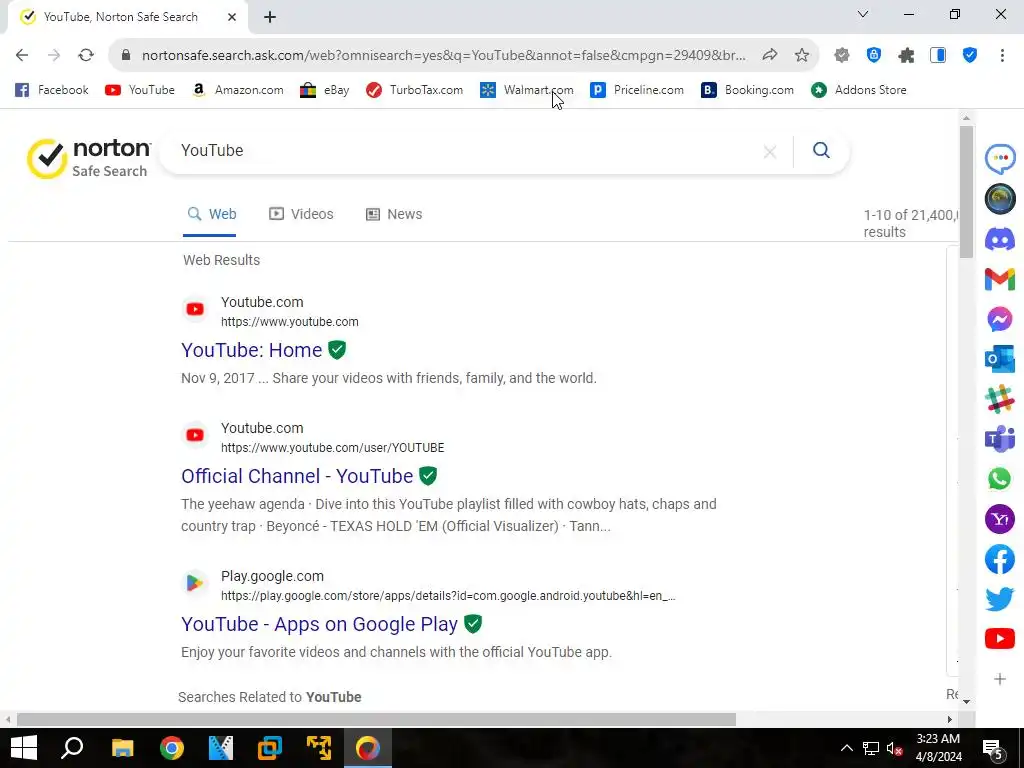
Task: Add a new sidebar app with plus
Action: point(1000,679)
